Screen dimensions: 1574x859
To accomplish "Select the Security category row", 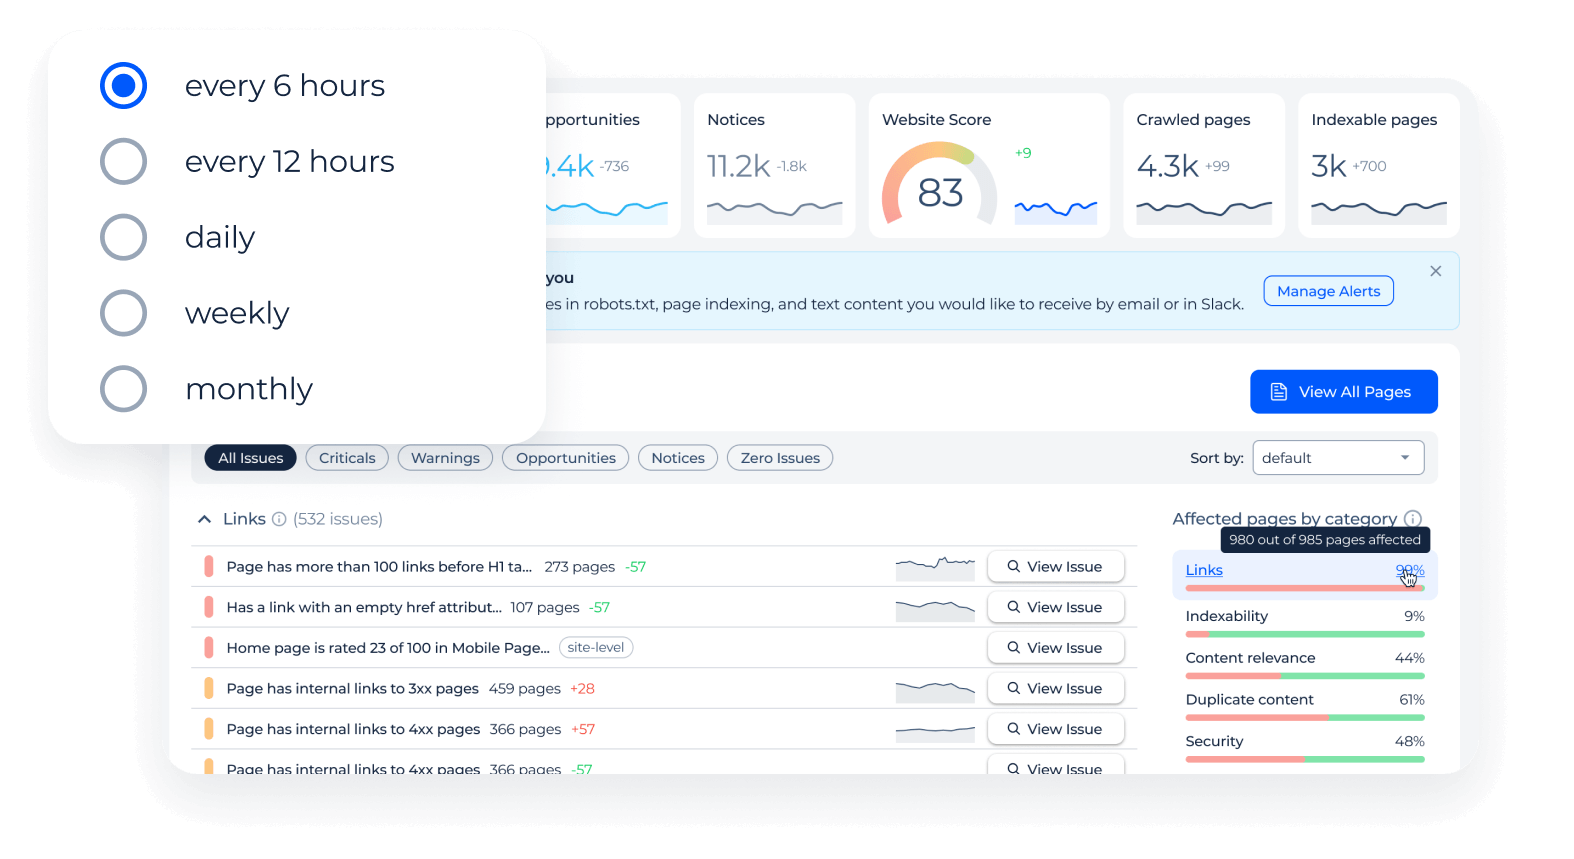I will (x=1305, y=748).
